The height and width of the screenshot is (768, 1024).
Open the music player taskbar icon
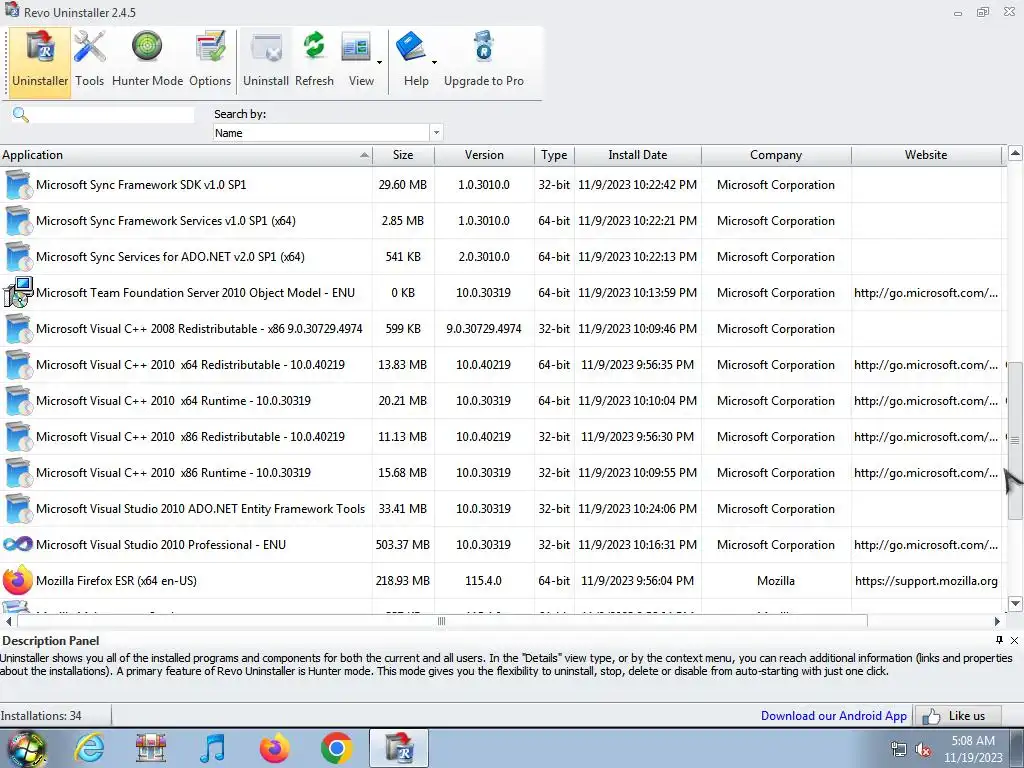[x=213, y=748]
